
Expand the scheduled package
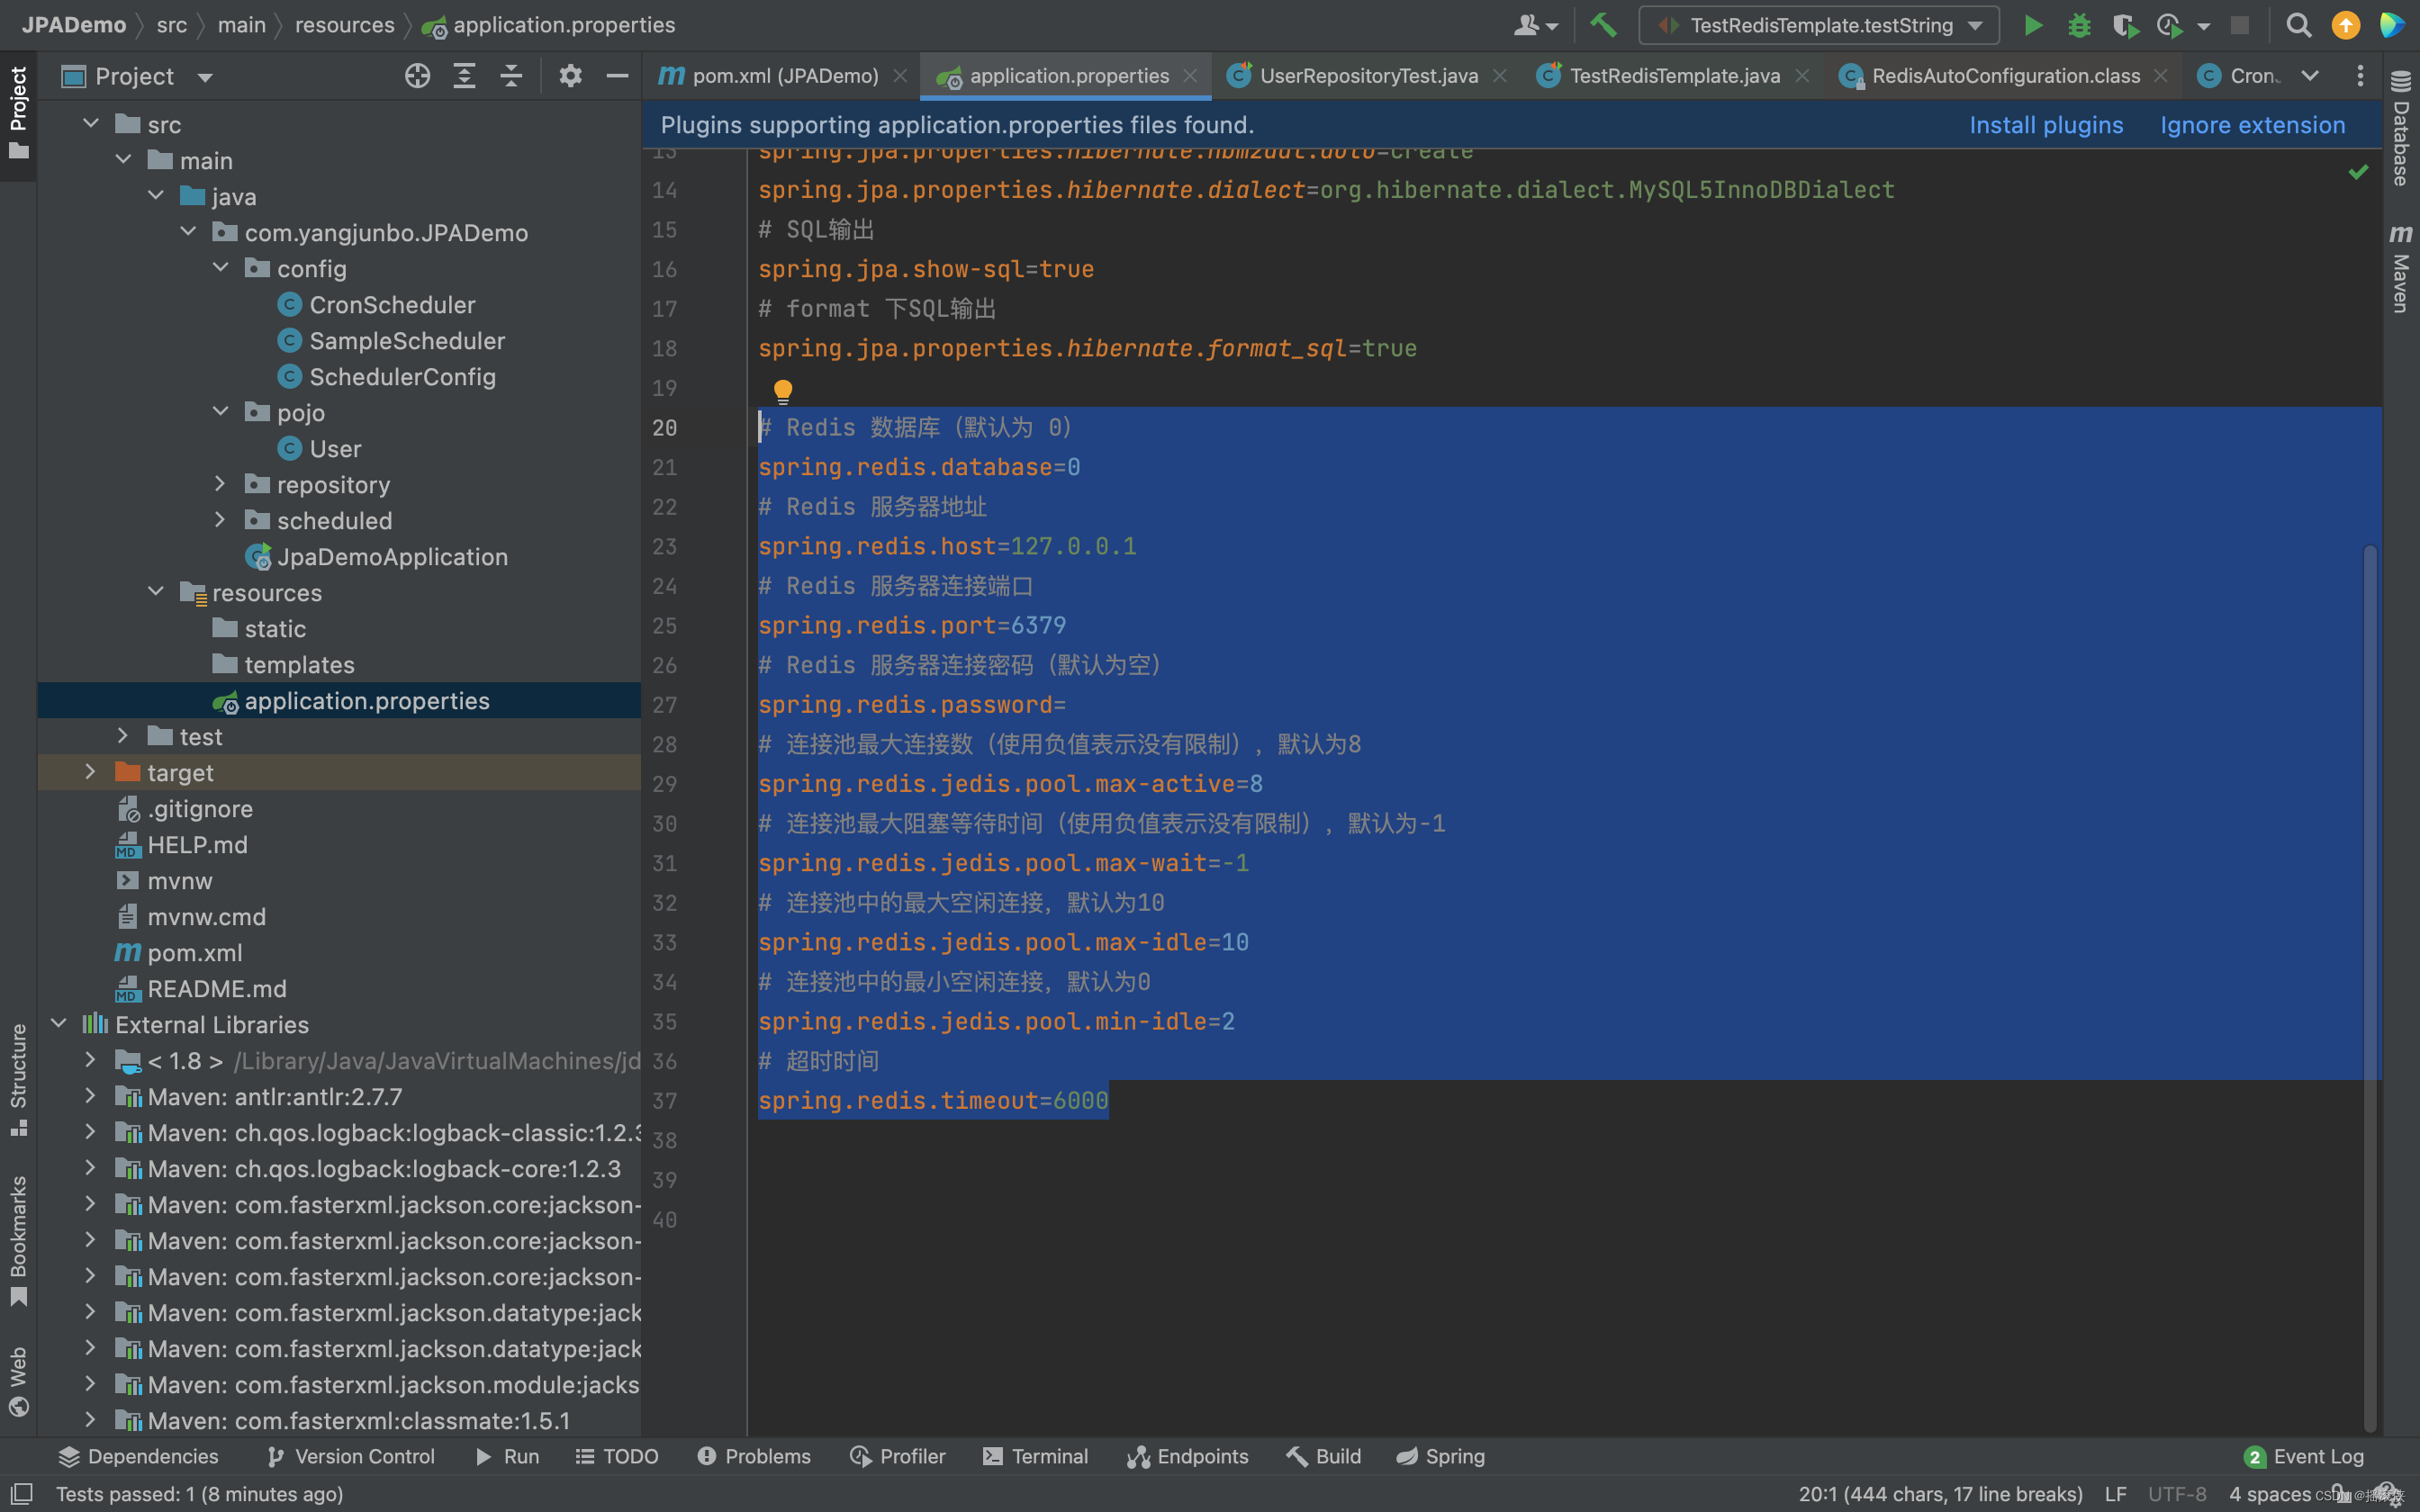click(x=221, y=519)
